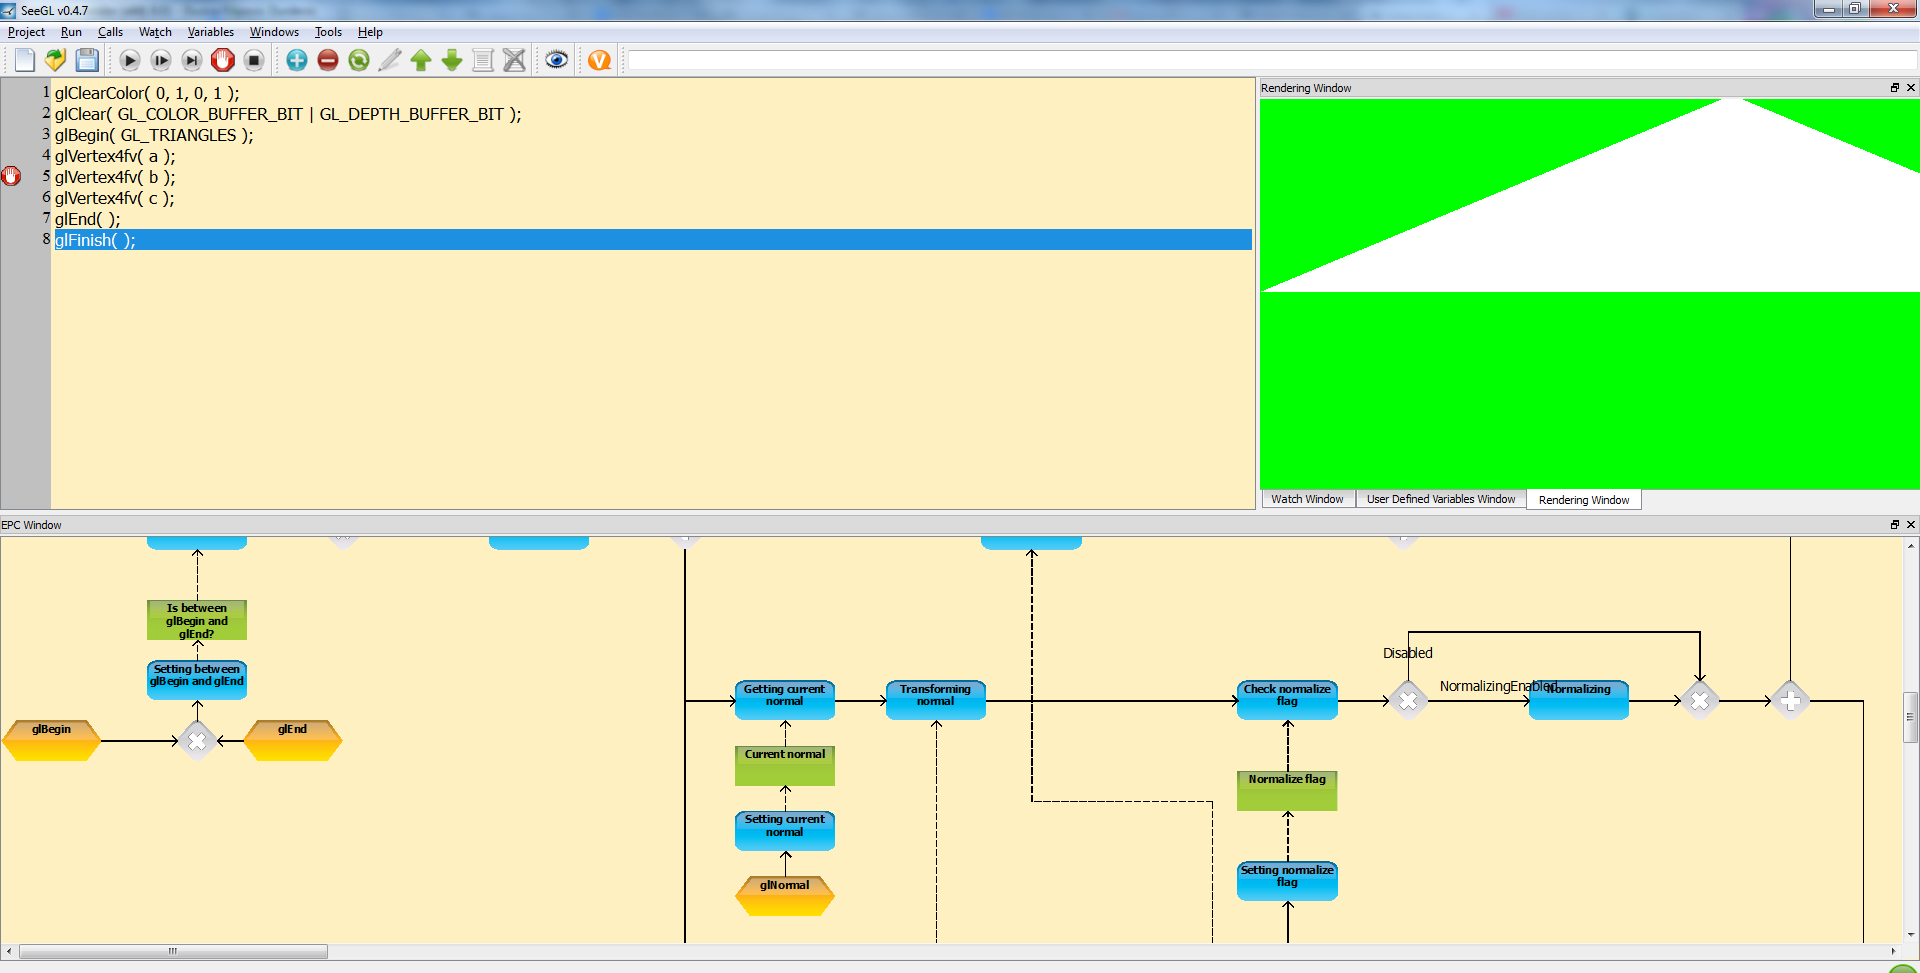The image size is (1920, 973).
Task: Click the Check normalize flag node
Action: click(1287, 699)
